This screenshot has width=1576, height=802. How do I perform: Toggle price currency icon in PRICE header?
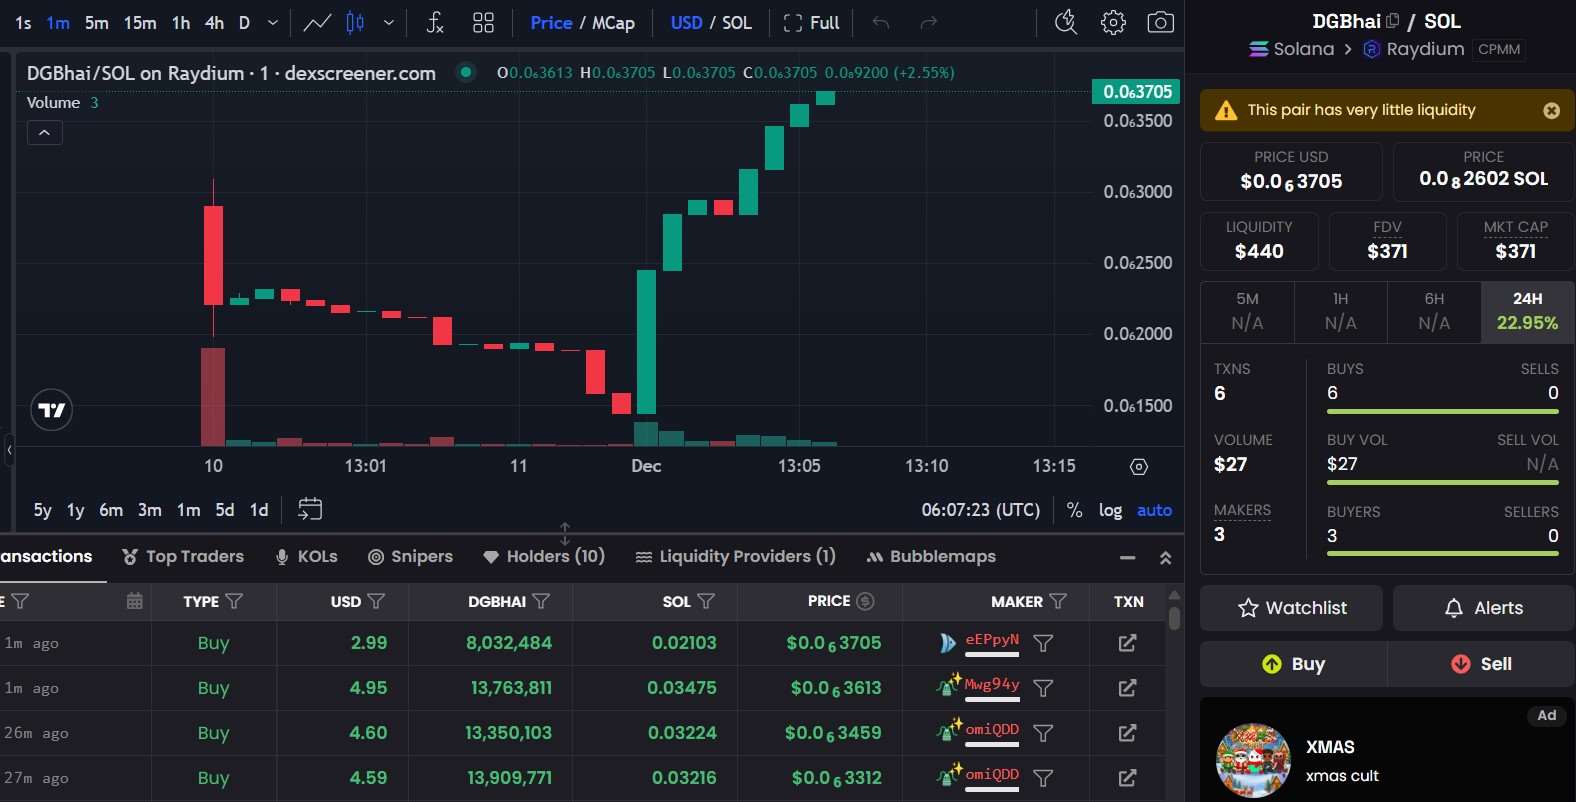pos(866,601)
